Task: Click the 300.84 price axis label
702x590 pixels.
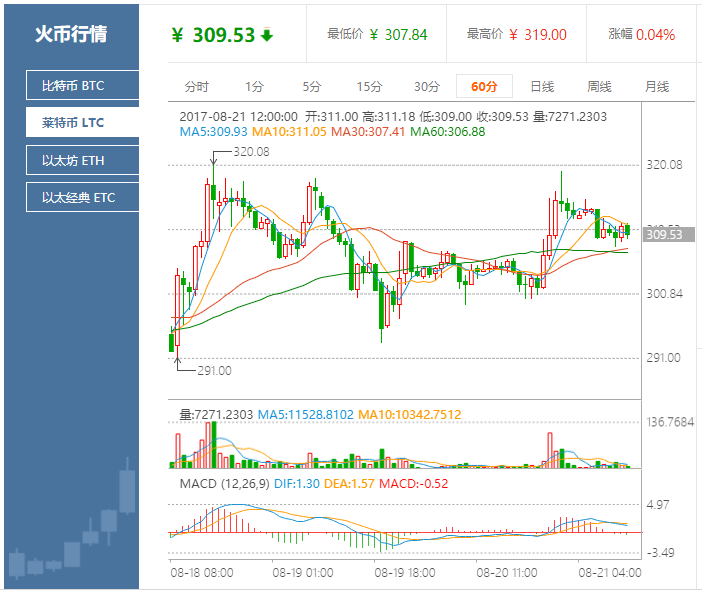Action: (664, 294)
